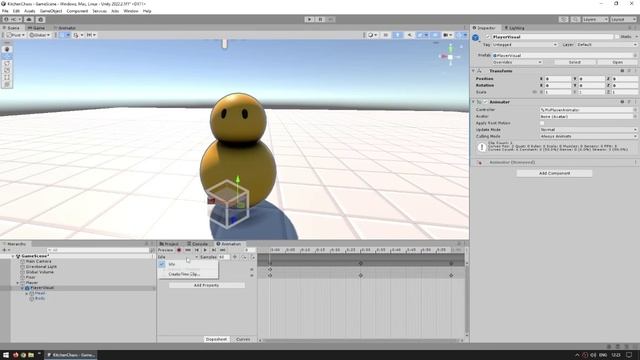Open the GameObject menu

coord(51,11)
